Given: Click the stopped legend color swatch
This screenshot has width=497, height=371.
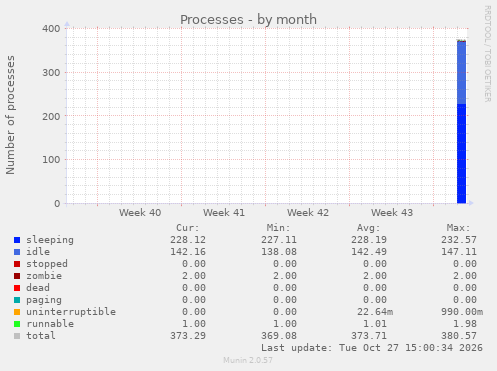Looking at the screenshot, I should coord(17,264).
